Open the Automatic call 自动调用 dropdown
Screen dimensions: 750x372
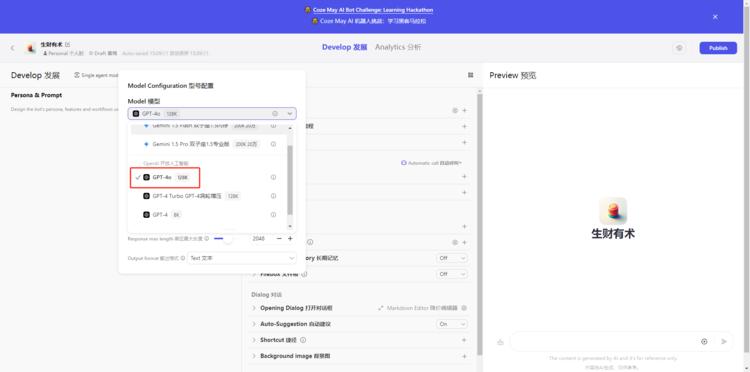pos(431,163)
